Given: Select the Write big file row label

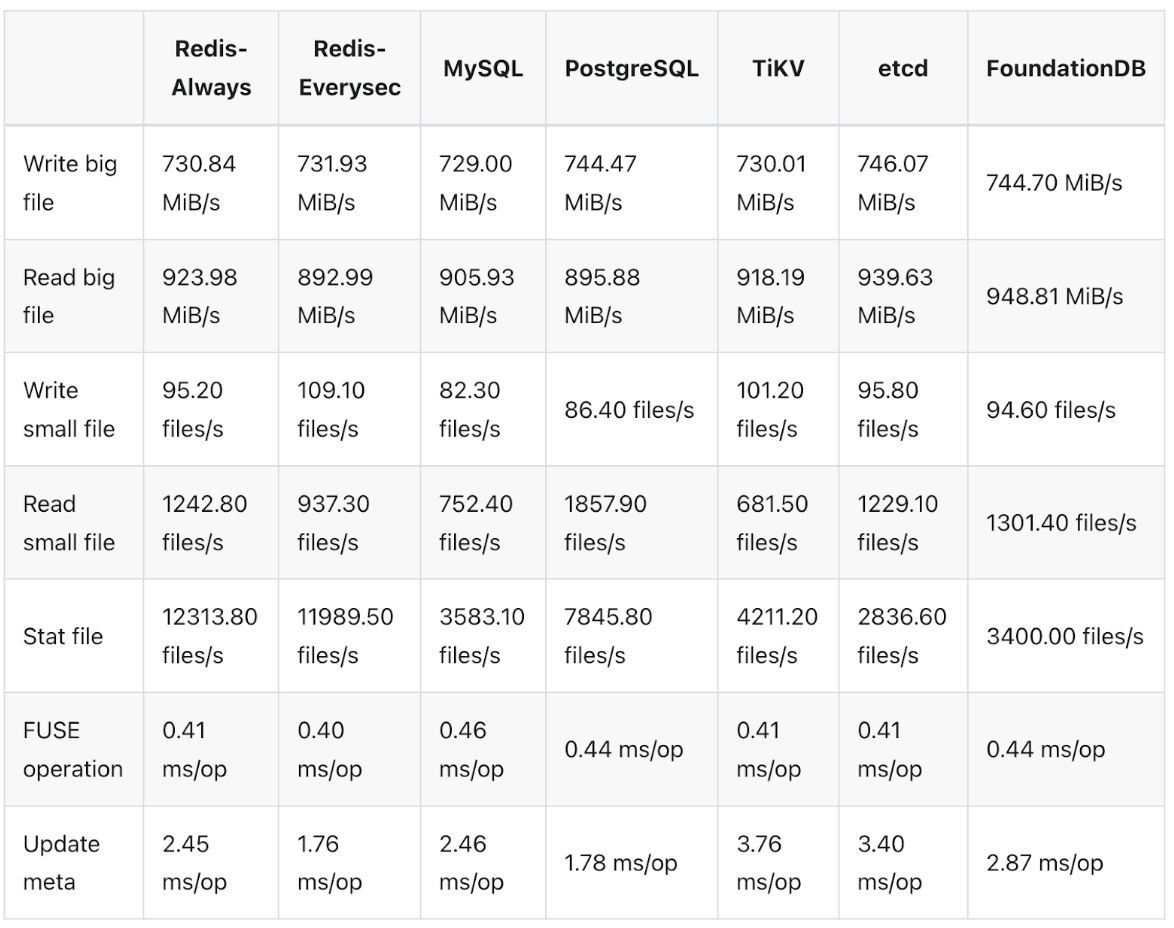Looking at the screenshot, I should tap(70, 183).
